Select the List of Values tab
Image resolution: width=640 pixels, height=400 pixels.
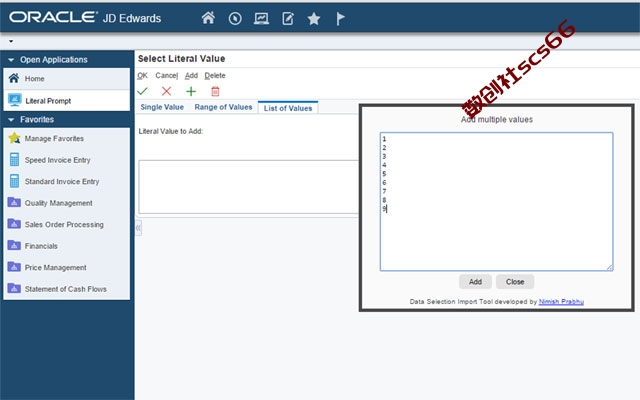288,108
